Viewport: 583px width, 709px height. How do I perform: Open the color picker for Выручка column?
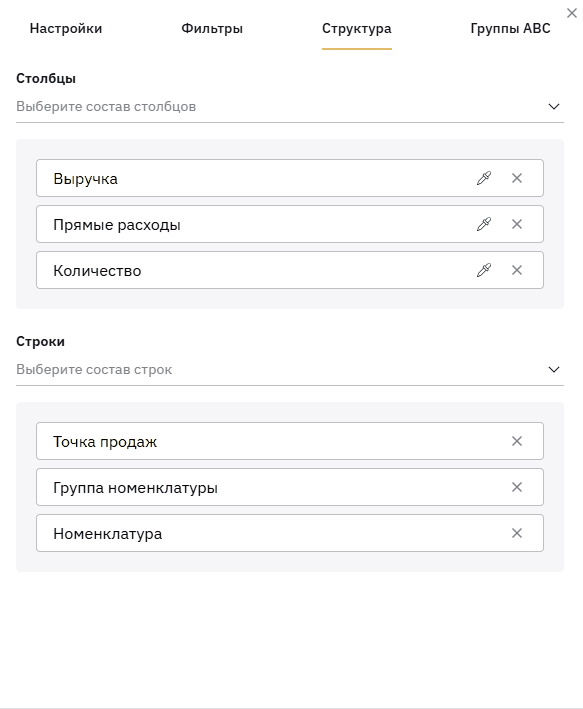(484, 178)
